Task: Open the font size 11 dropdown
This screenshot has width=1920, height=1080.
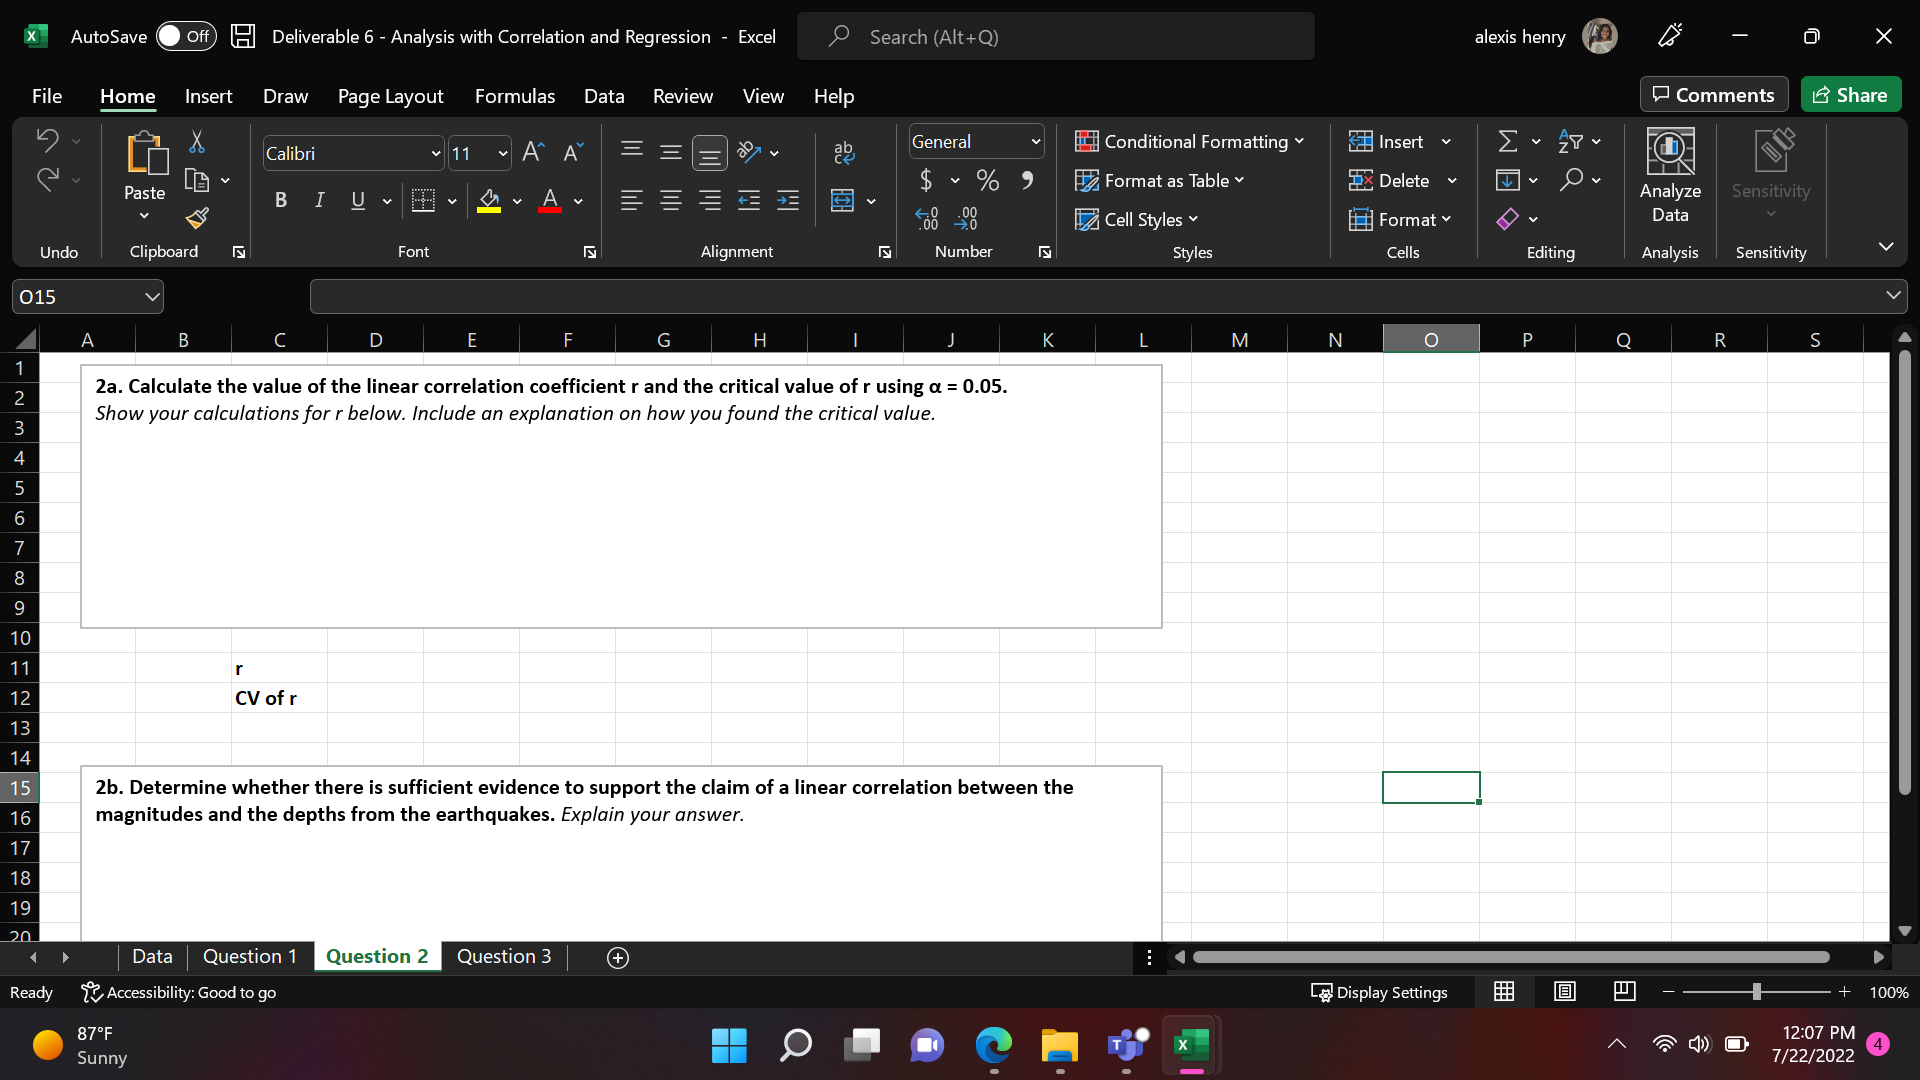Action: [x=502, y=154]
